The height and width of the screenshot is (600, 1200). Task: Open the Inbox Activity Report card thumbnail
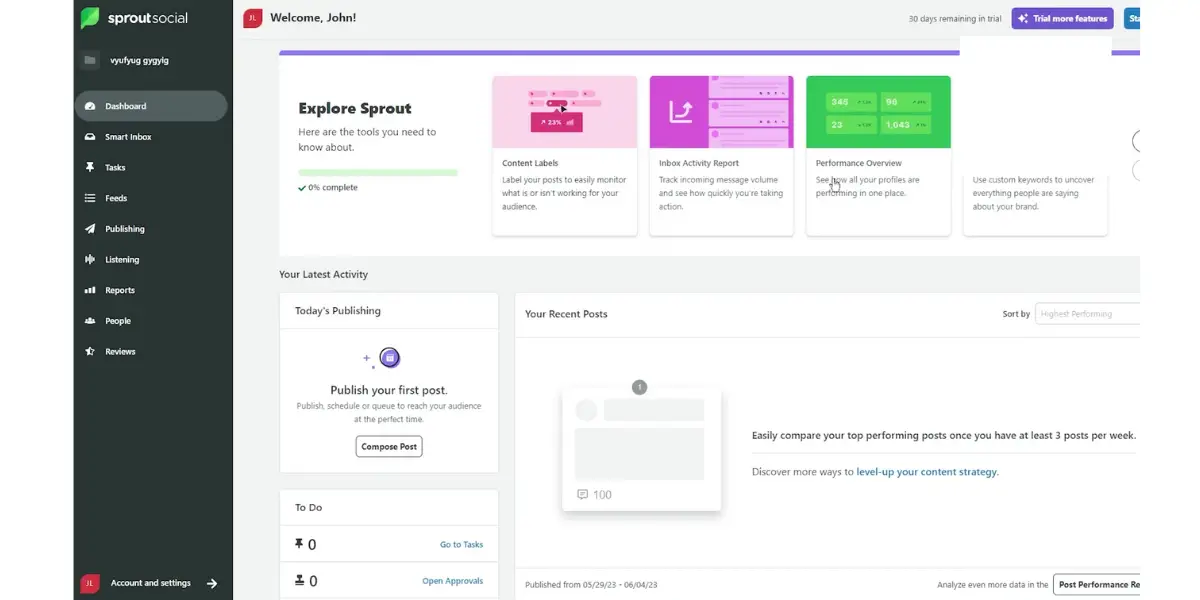tap(721, 112)
